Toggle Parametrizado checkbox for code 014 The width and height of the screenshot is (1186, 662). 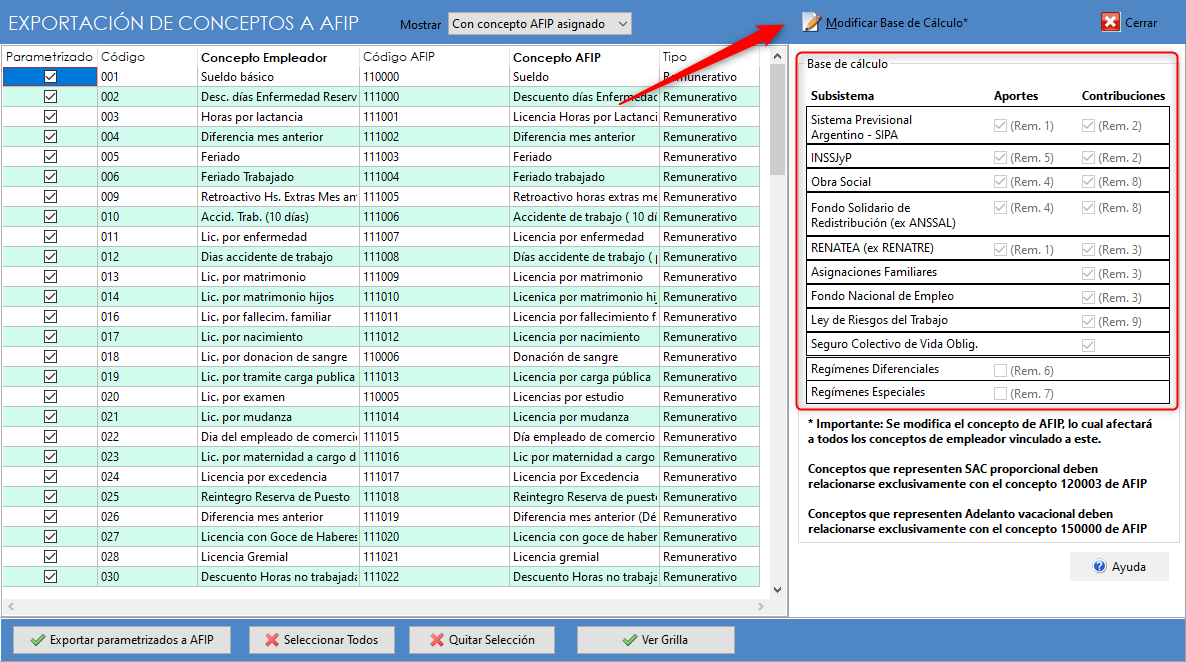[x=51, y=297]
